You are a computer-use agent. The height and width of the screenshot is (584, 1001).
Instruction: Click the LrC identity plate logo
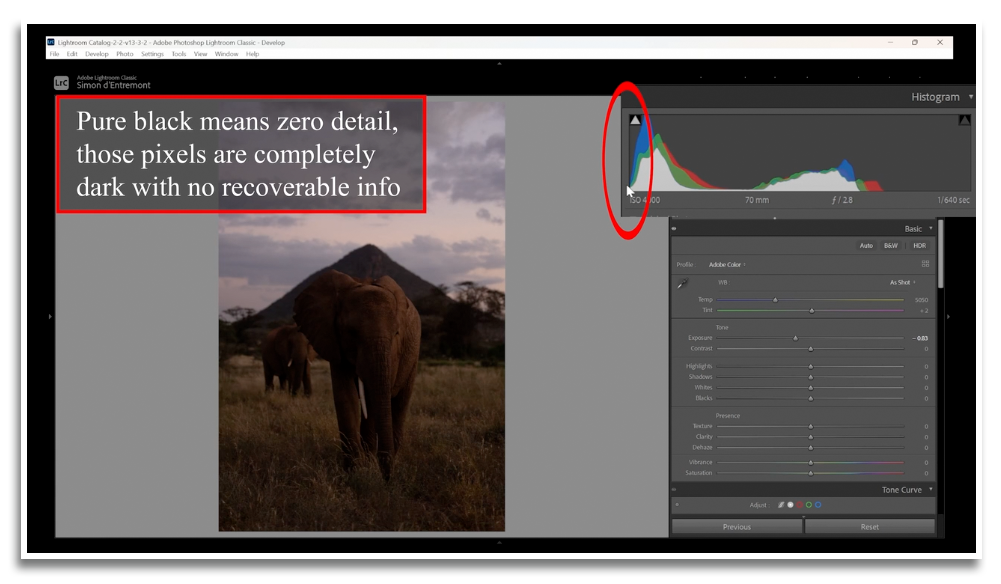coord(61,82)
